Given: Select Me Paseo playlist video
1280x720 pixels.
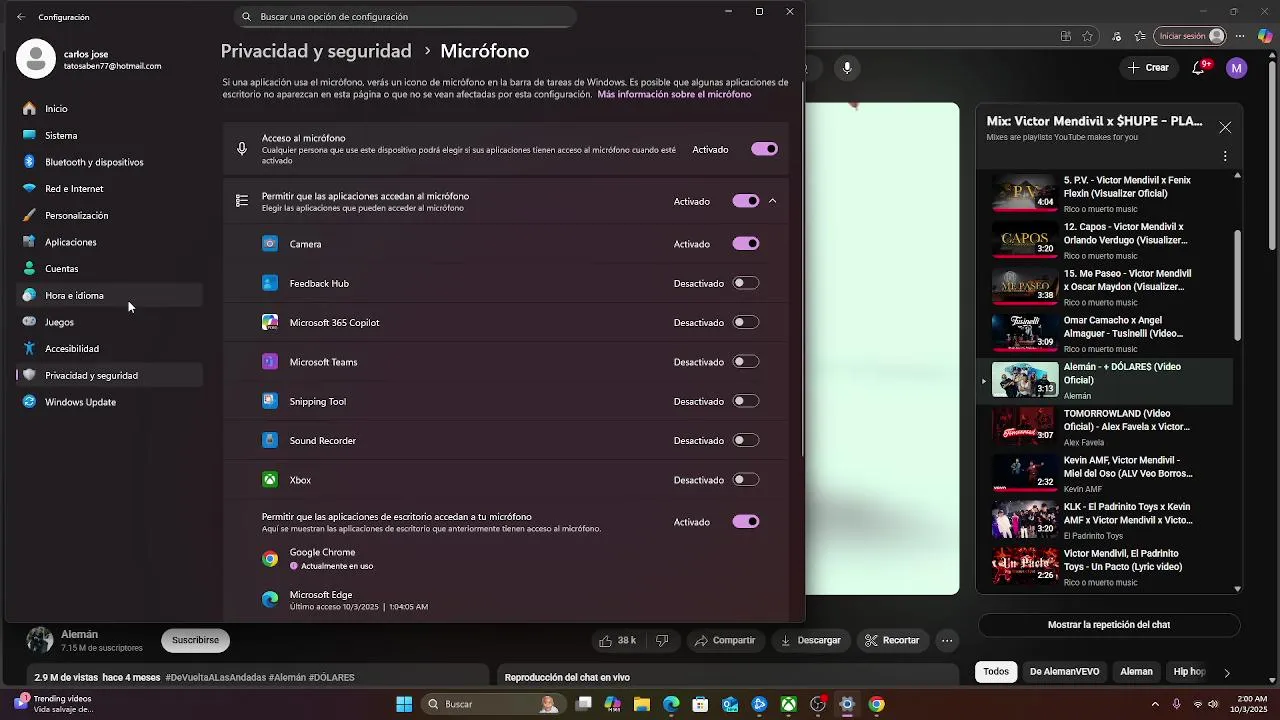Looking at the screenshot, I should [1107, 287].
